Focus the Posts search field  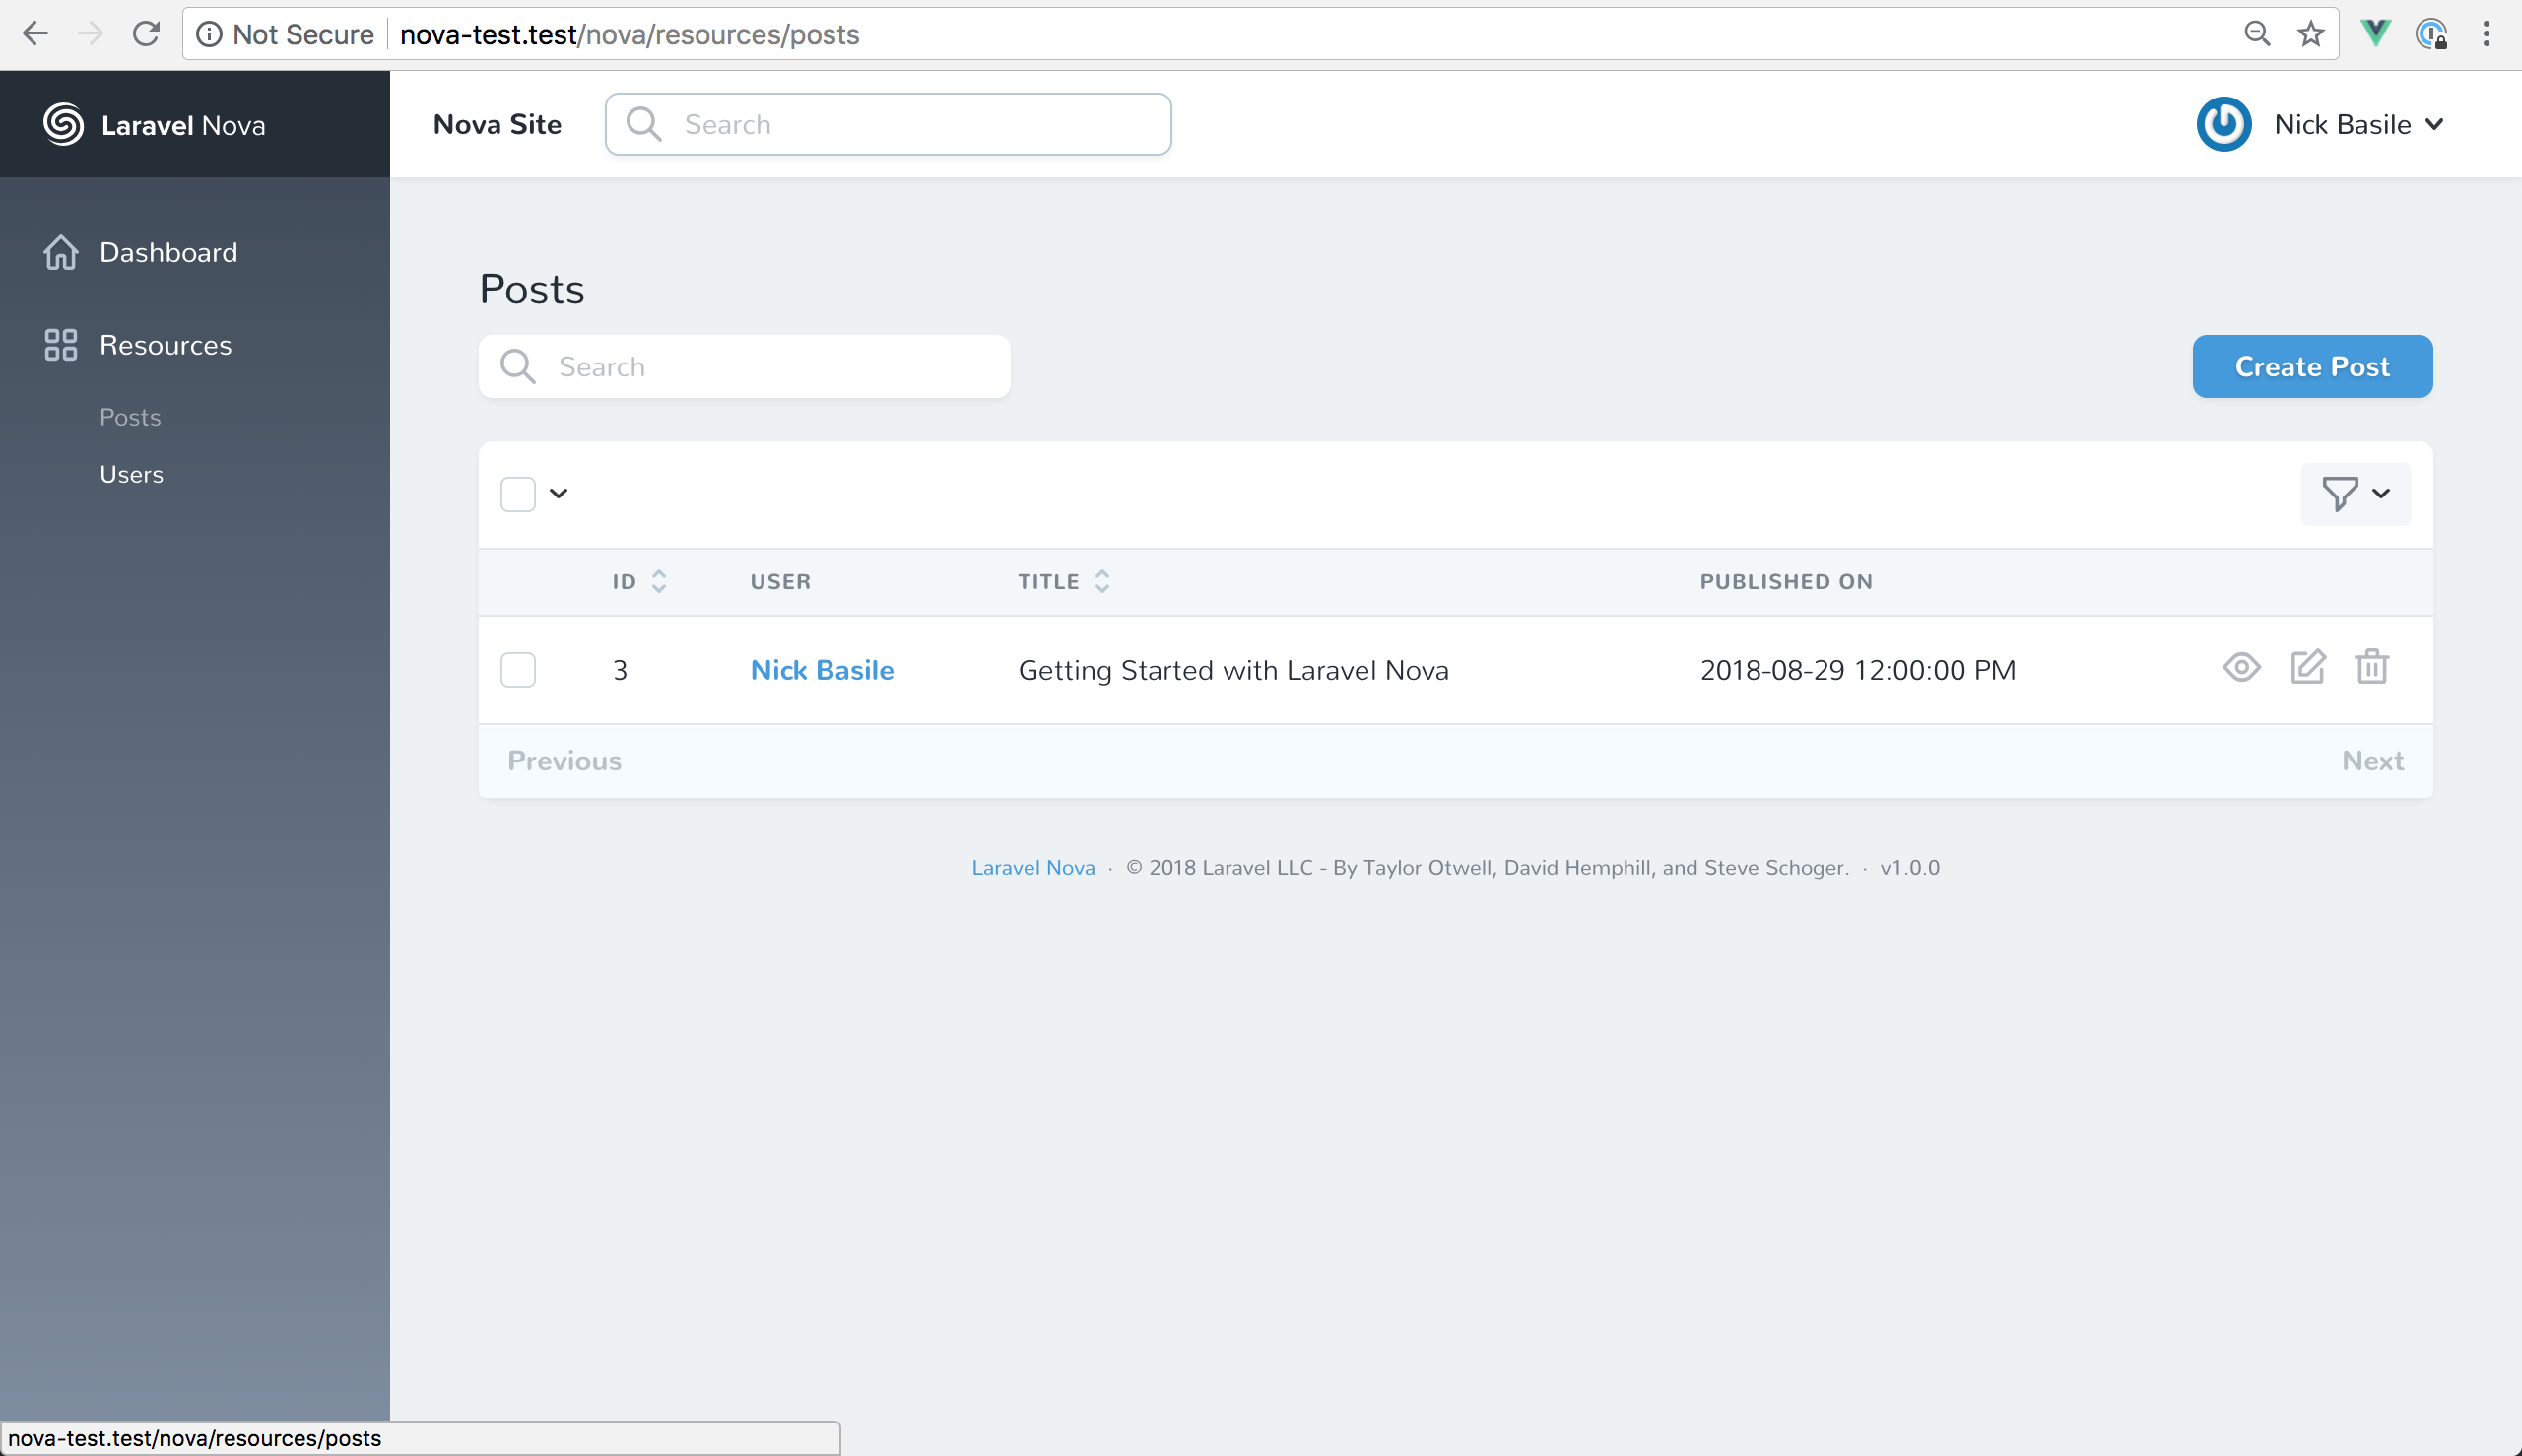744,366
